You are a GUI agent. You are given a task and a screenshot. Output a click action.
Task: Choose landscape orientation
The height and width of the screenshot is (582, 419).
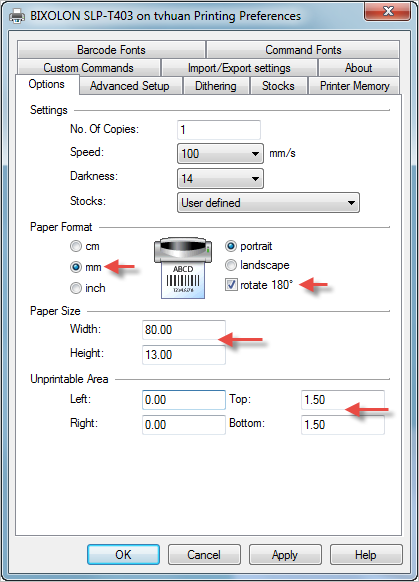point(231,265)
